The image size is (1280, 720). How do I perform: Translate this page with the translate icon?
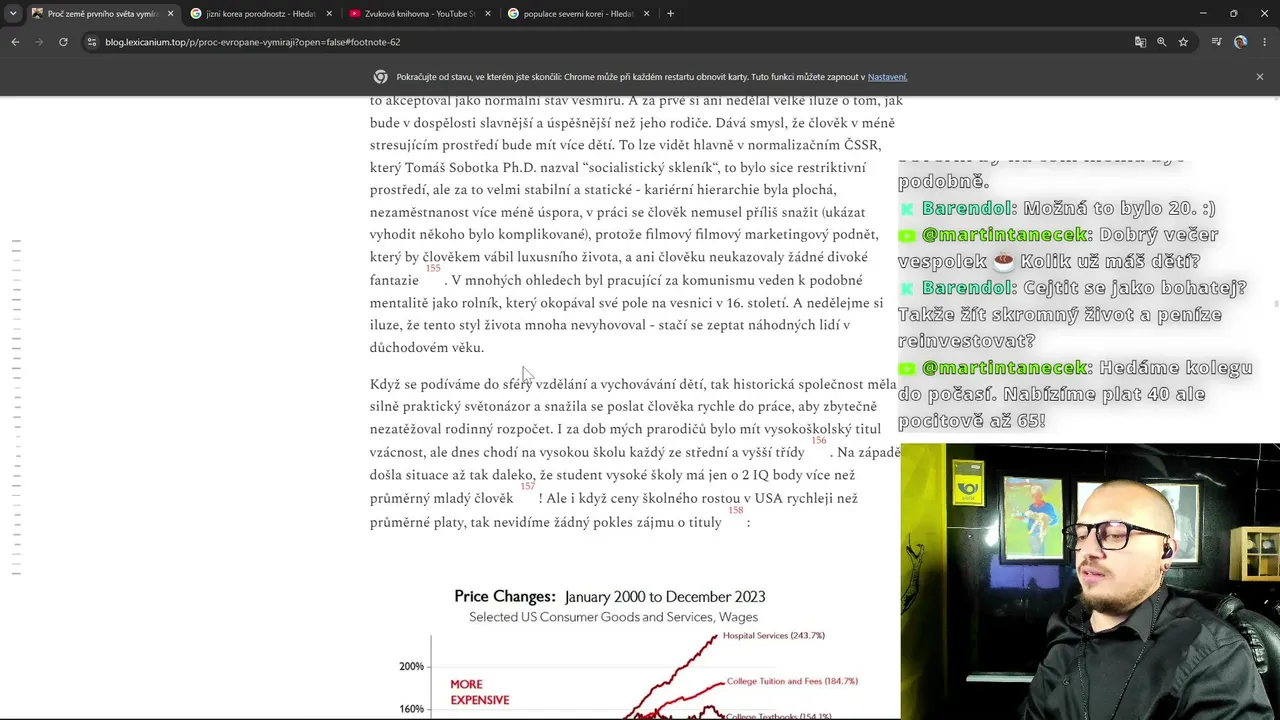pyautogui.click(x=1140, y=42)
